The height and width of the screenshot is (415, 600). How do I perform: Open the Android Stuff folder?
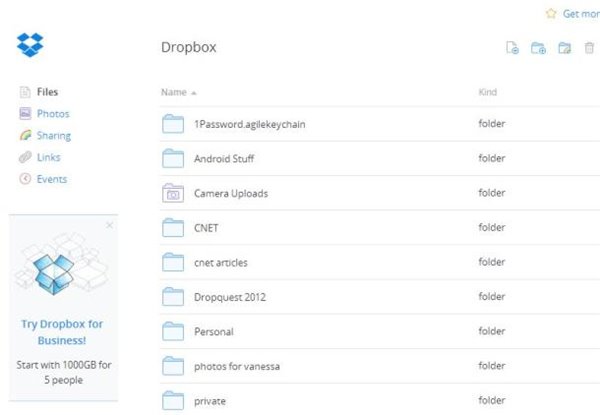tap(225, 158)
